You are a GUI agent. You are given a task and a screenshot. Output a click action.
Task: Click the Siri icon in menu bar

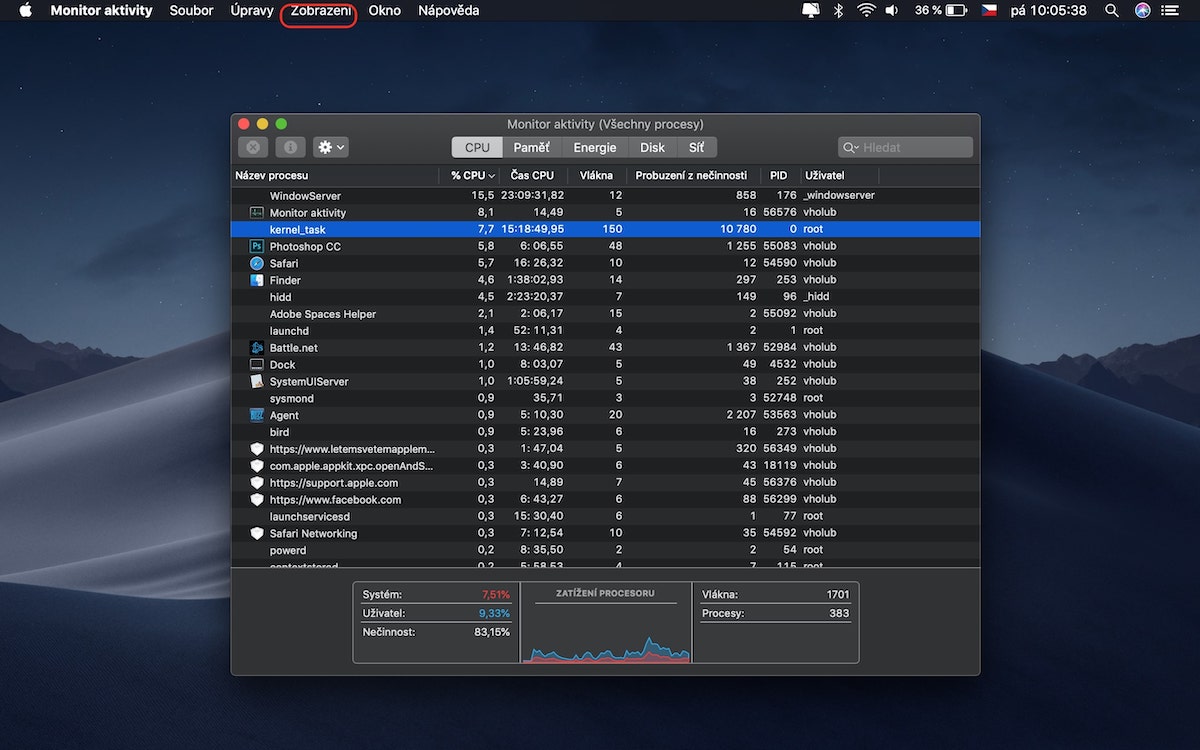(1143, 11)
